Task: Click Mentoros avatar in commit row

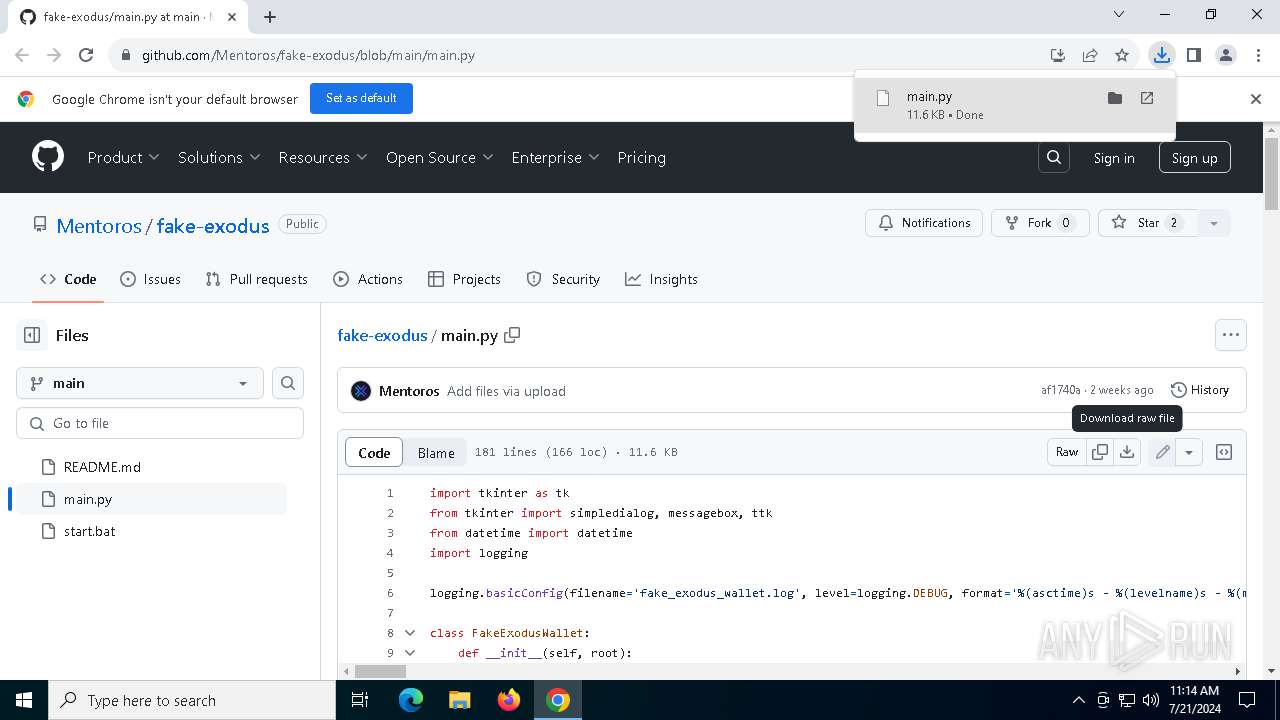Action: click(361, 391)
